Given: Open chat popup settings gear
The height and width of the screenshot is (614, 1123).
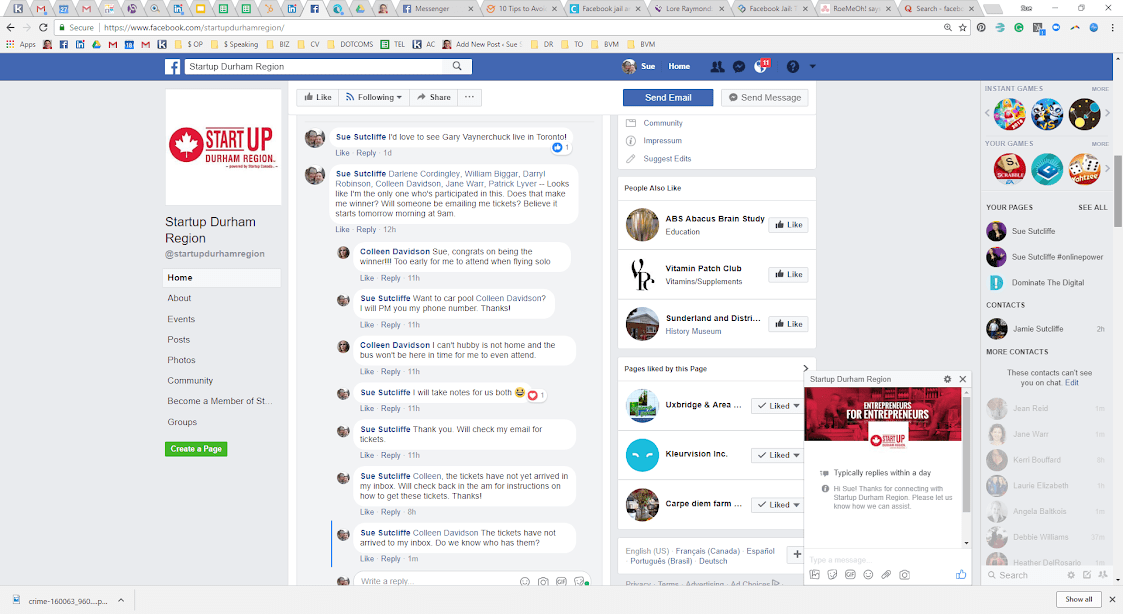Looking at the screenshot, I should 947,380.
